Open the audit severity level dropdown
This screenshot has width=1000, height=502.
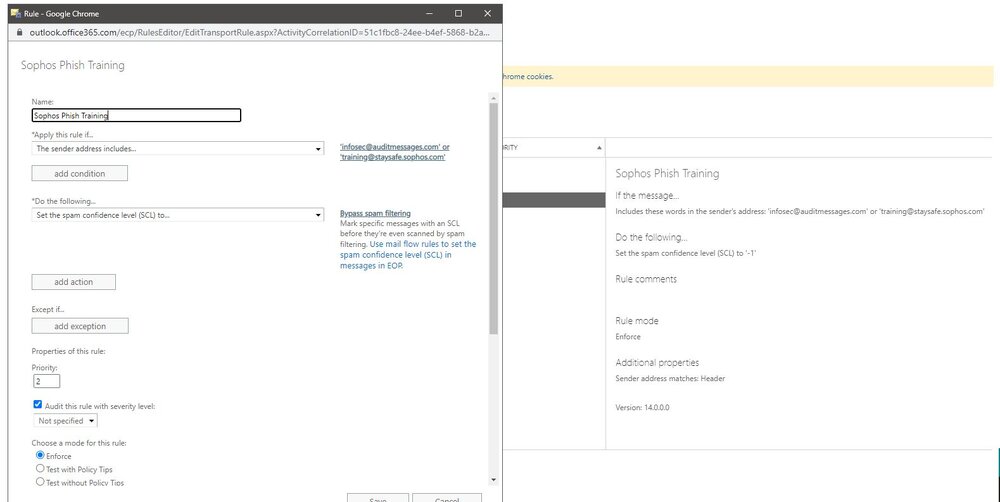[x=65, y=421]
